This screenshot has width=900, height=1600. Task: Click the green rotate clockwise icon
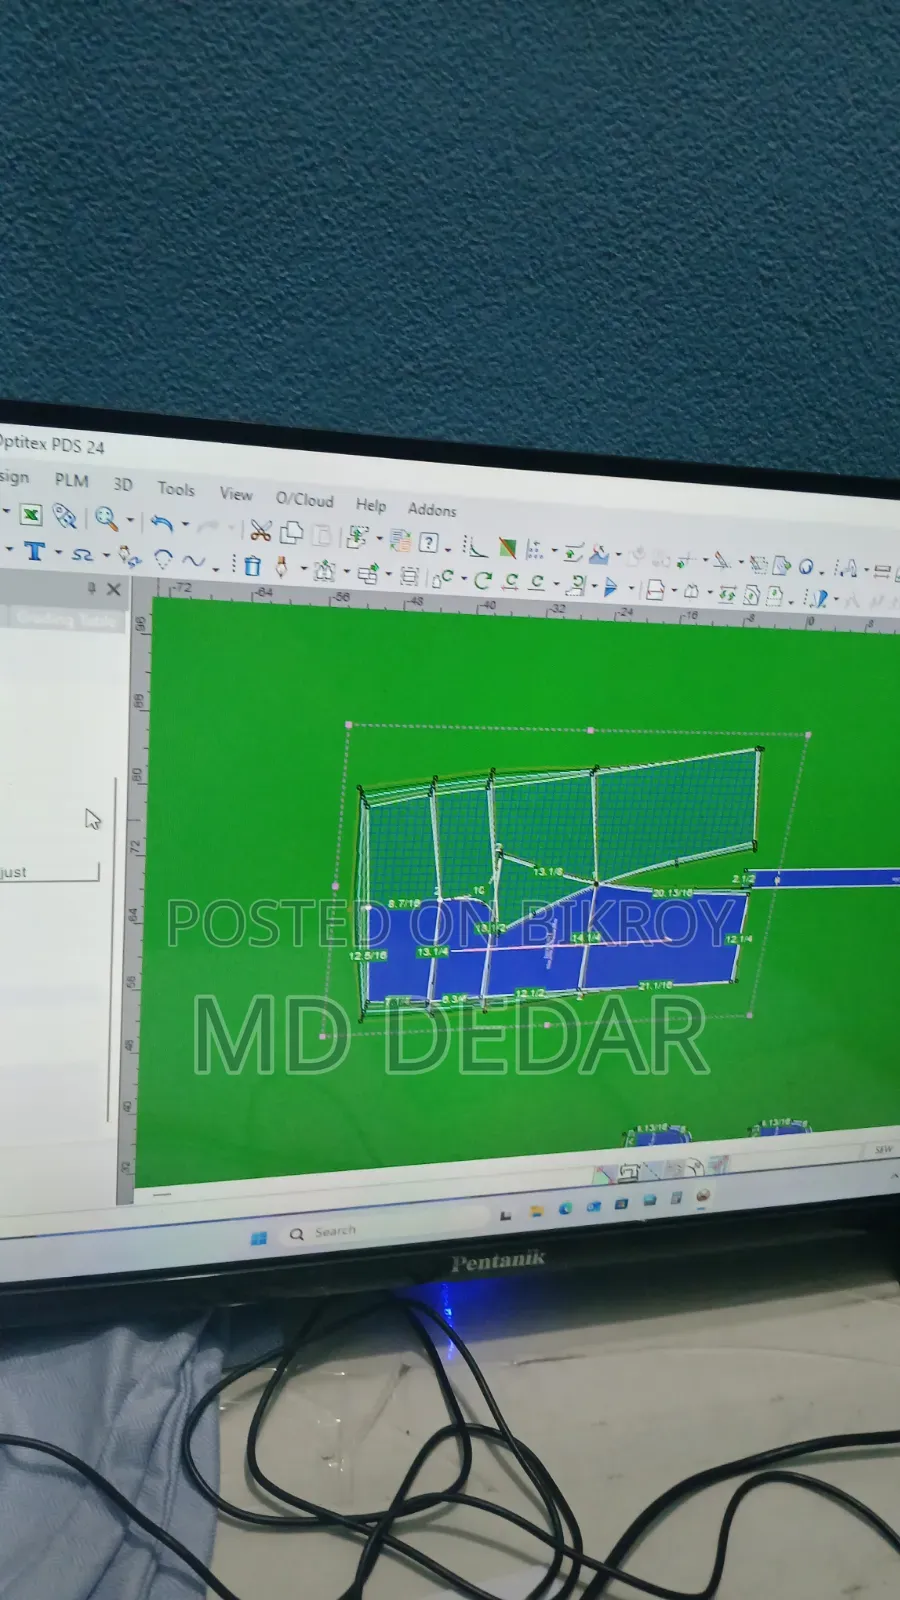[x=483, y=580]
